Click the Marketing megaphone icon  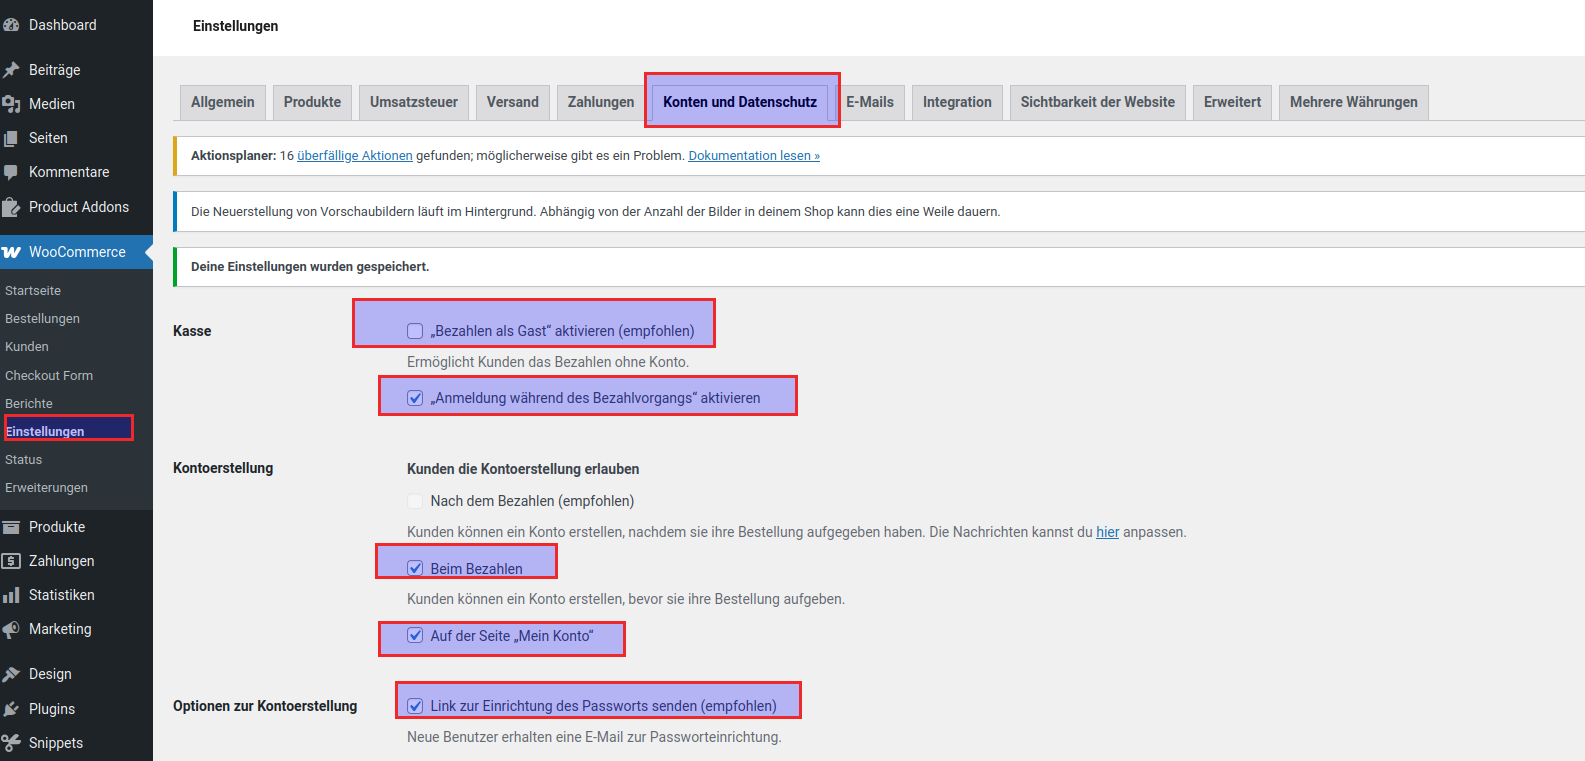[x=11, y=629]
